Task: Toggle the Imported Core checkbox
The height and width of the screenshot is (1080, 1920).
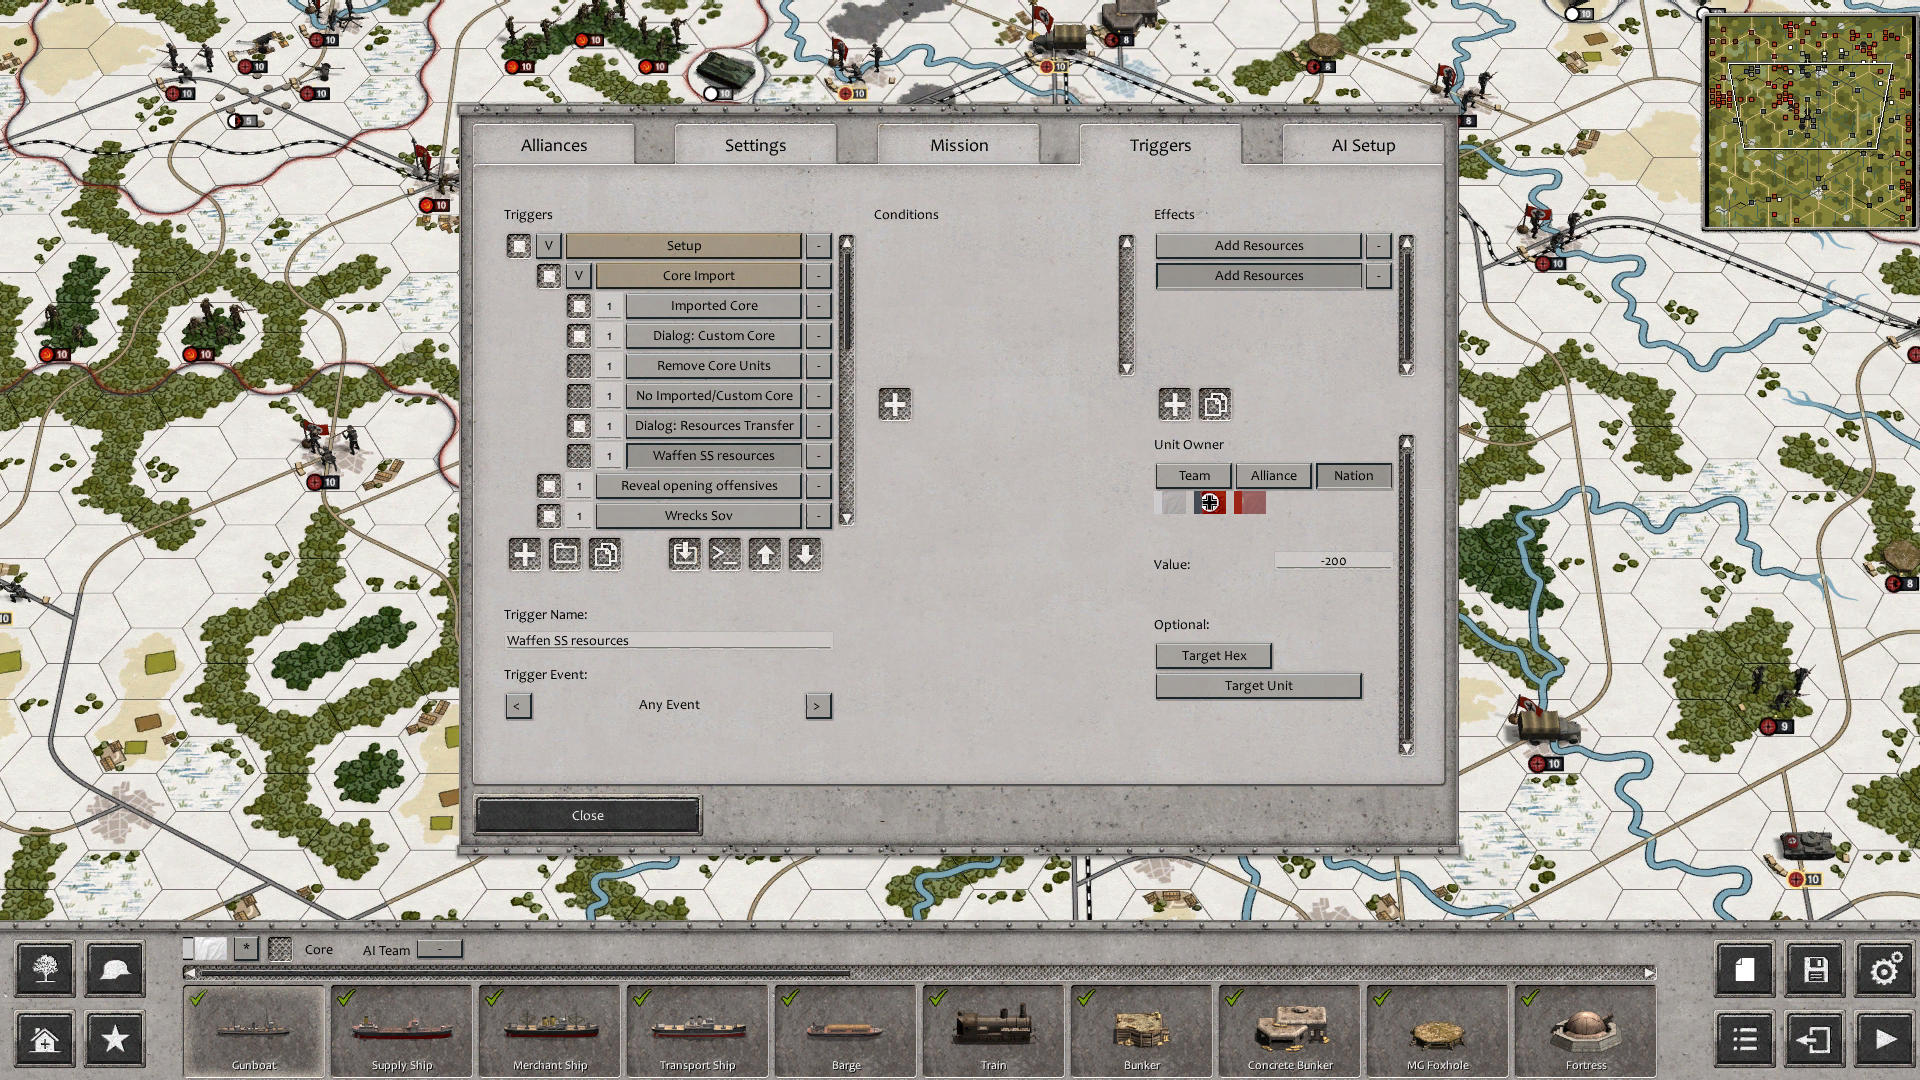Action: coord(579,305)
